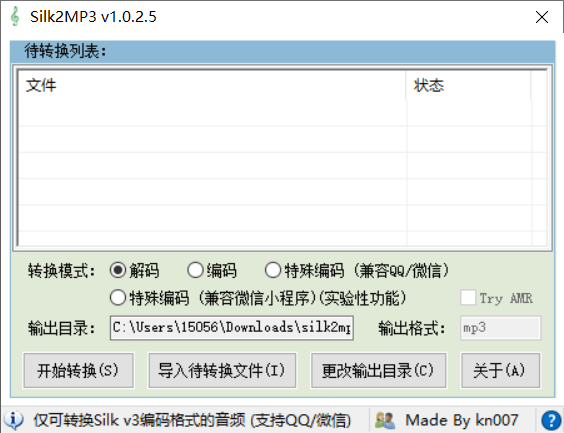Click the 输出格式 mp3 field
Viewport: 564px width, 433px height.
(500, 328)
